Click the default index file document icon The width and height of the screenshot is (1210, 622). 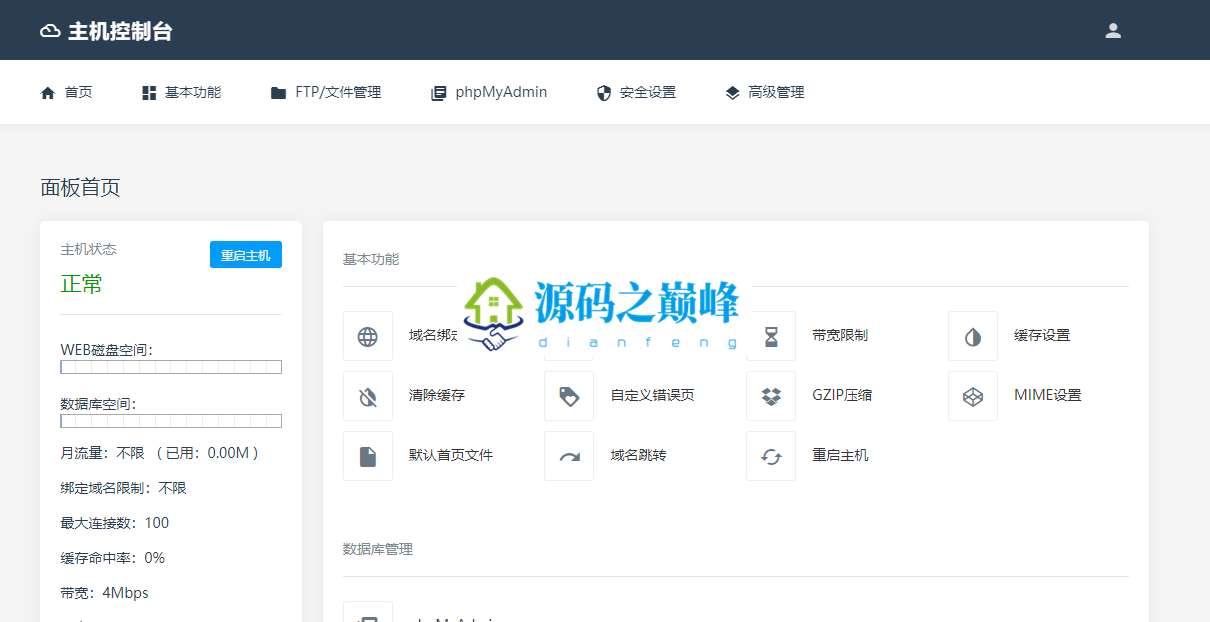pyautogui.click(x=368, y=456)
